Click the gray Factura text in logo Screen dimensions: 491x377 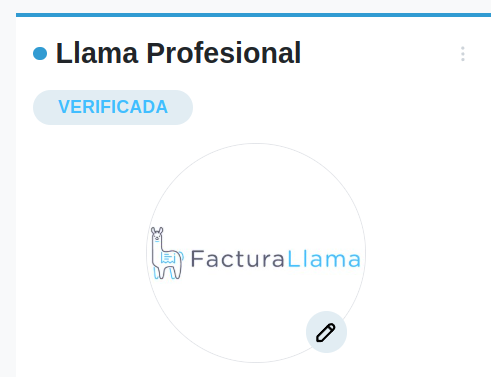238,259
